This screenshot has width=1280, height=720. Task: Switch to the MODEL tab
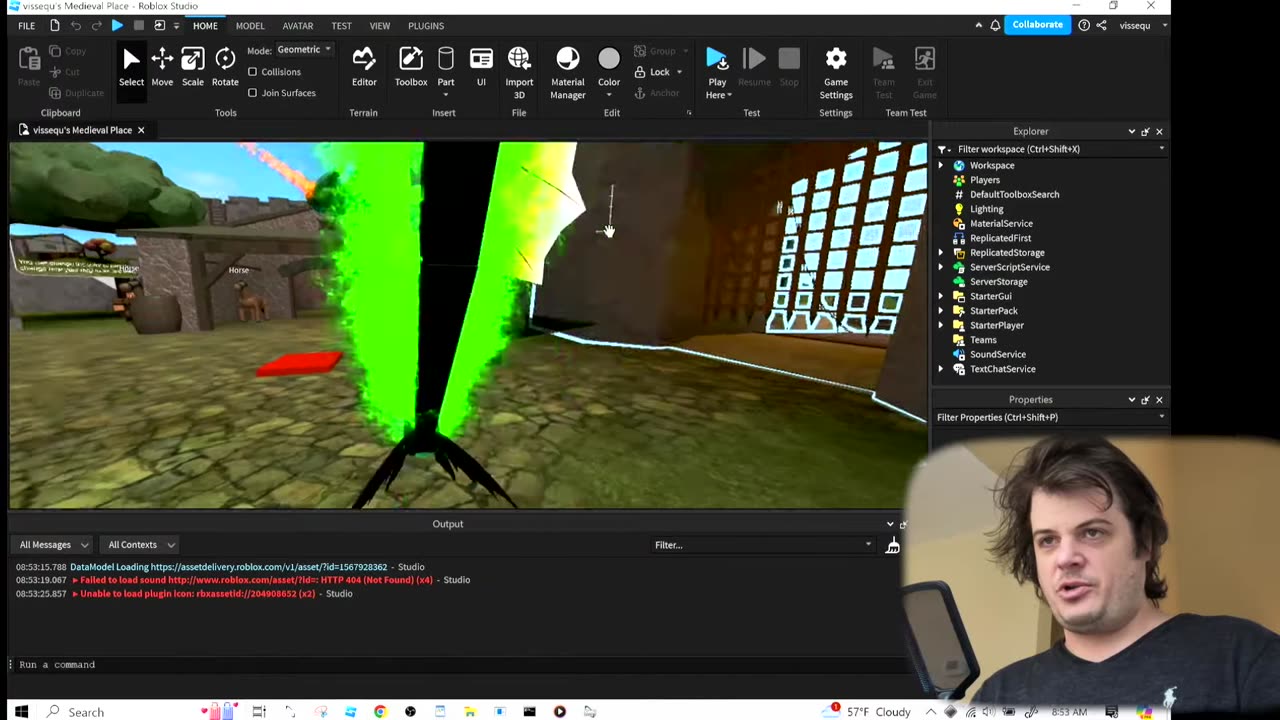(250, 25)
